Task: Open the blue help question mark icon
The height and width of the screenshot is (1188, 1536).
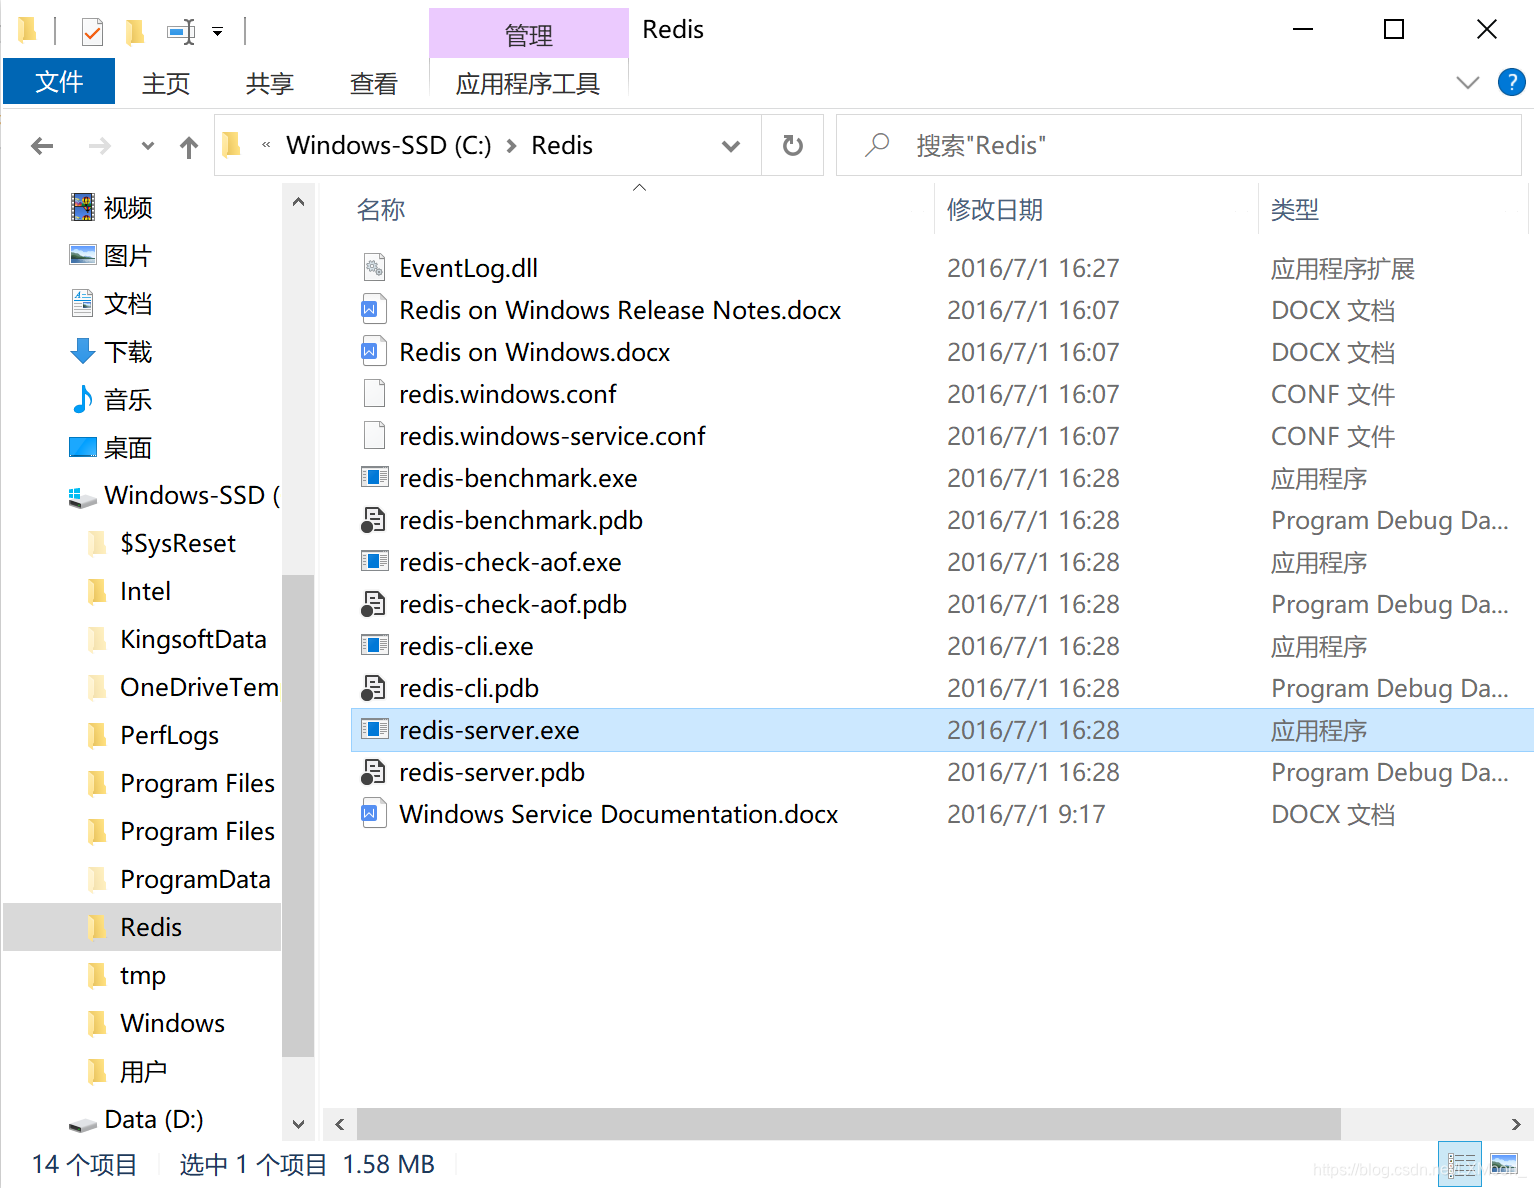Action: [1511, 82]
